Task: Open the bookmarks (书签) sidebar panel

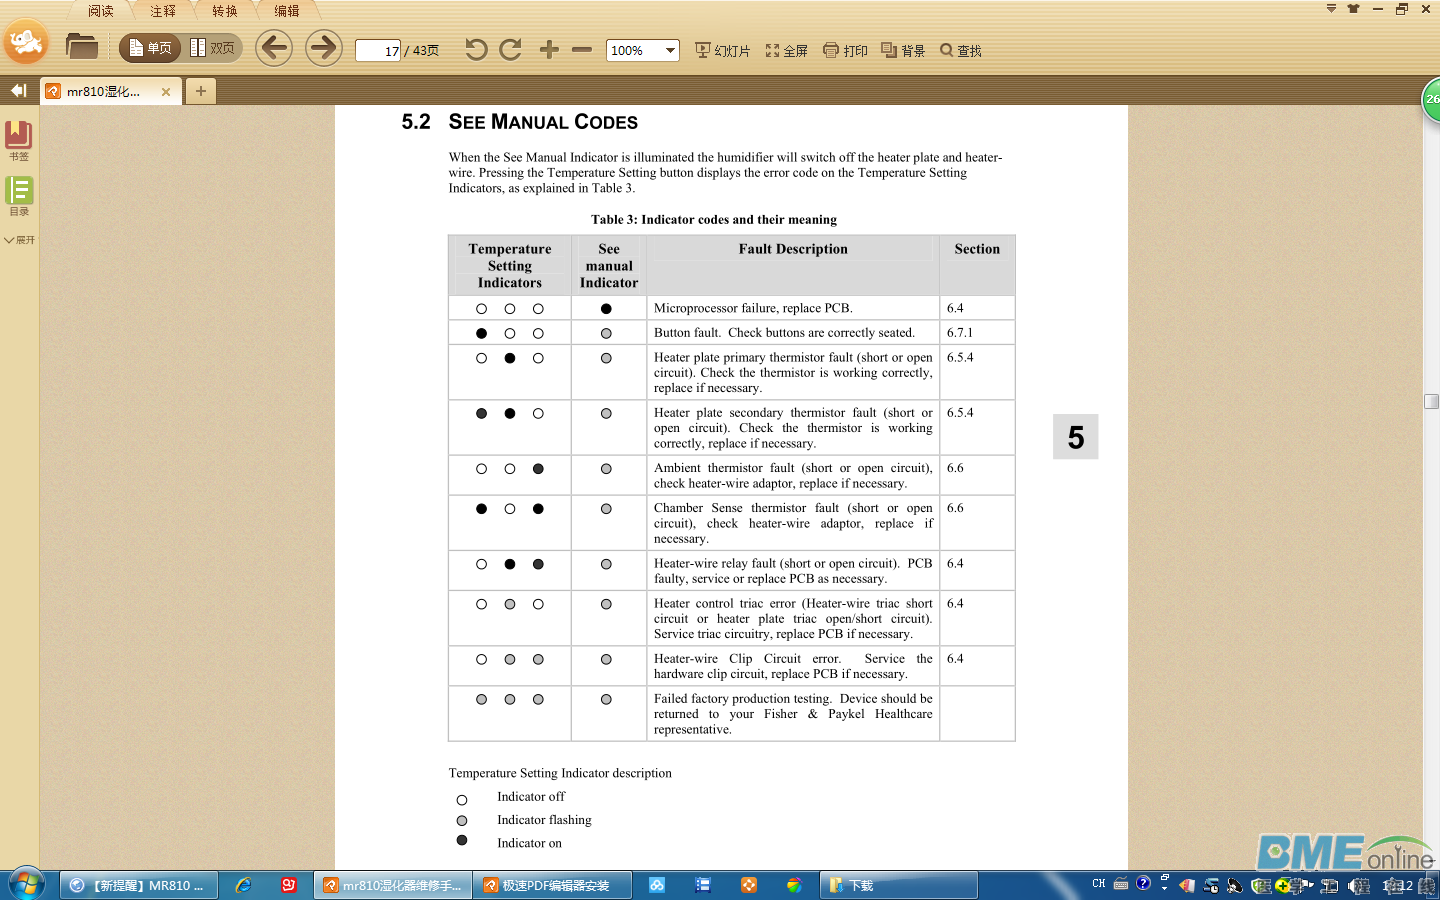Action: [x=19, y=140]
